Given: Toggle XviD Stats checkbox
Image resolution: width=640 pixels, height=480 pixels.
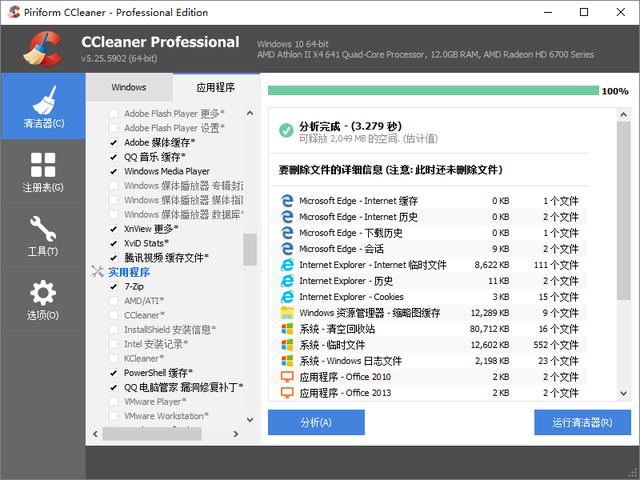Looking at the screenshot, I should (113, 243).
